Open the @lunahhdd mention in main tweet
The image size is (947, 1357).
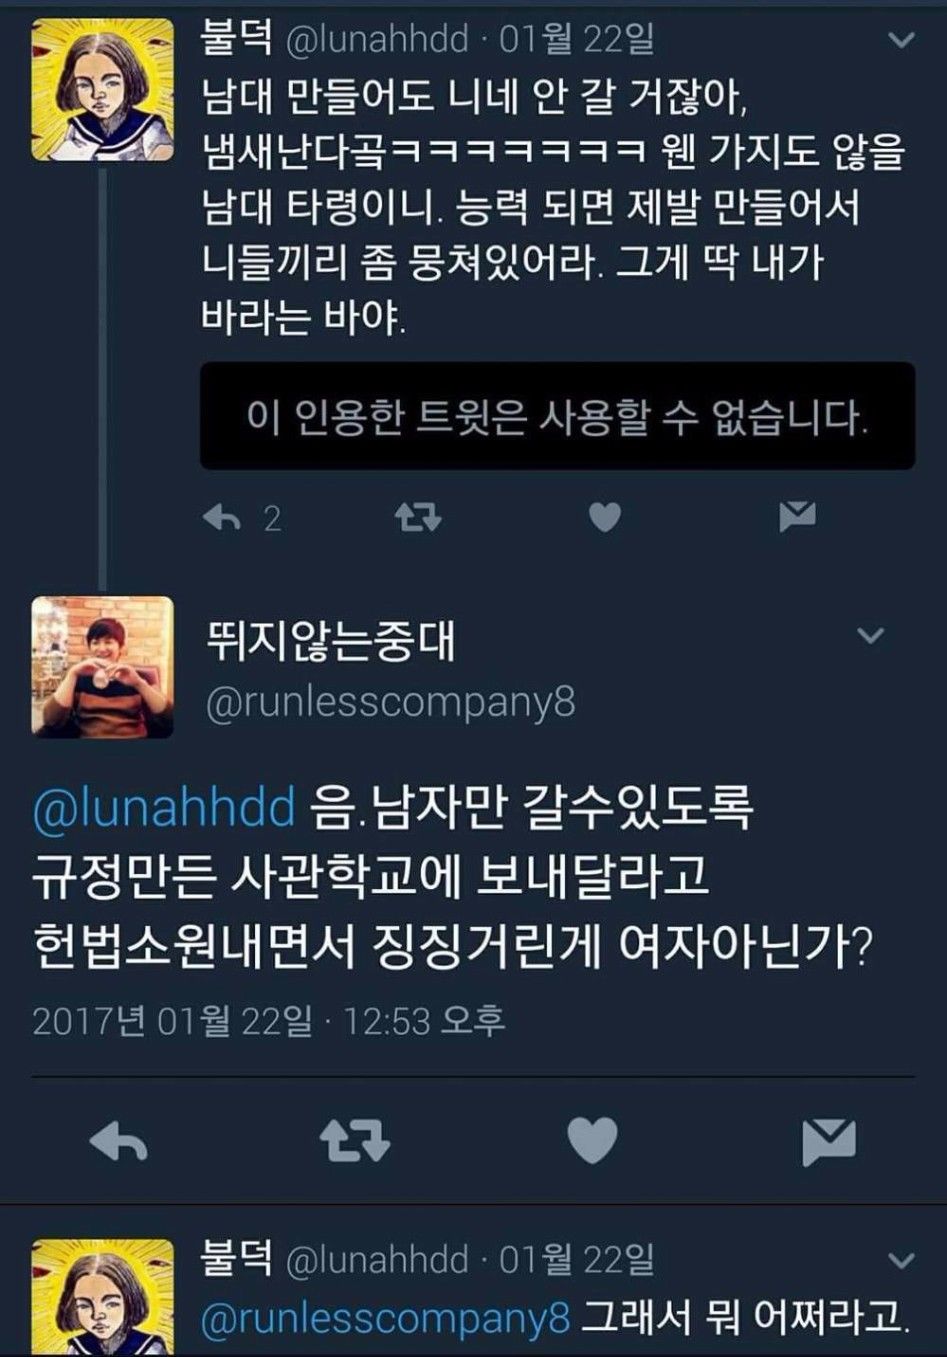164,806
